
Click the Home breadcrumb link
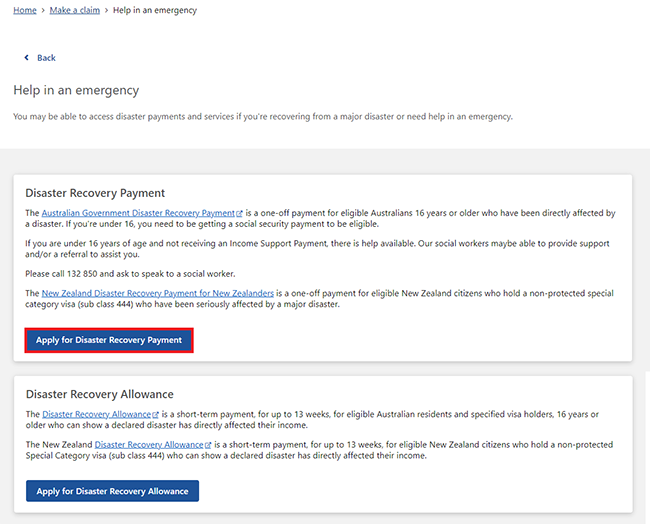pyautogui.click(x=25, y=10)
